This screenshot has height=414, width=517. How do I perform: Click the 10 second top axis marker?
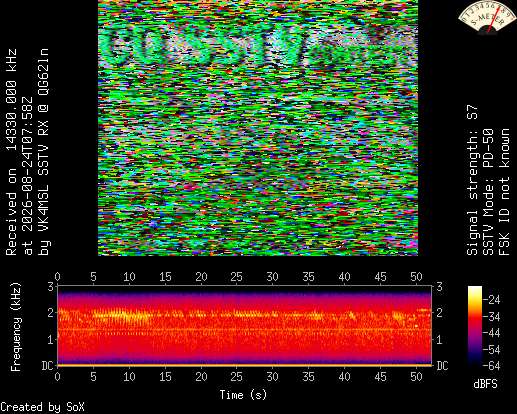tap(129, 277)
